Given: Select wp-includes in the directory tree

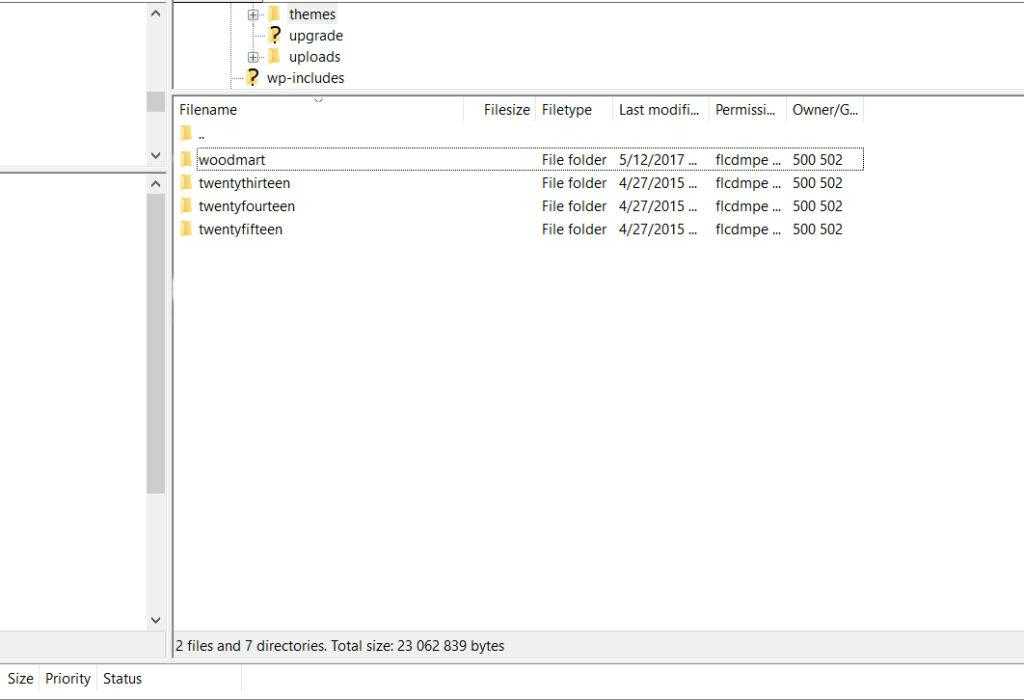Looking at the screenshot, I should coord(305,78).
